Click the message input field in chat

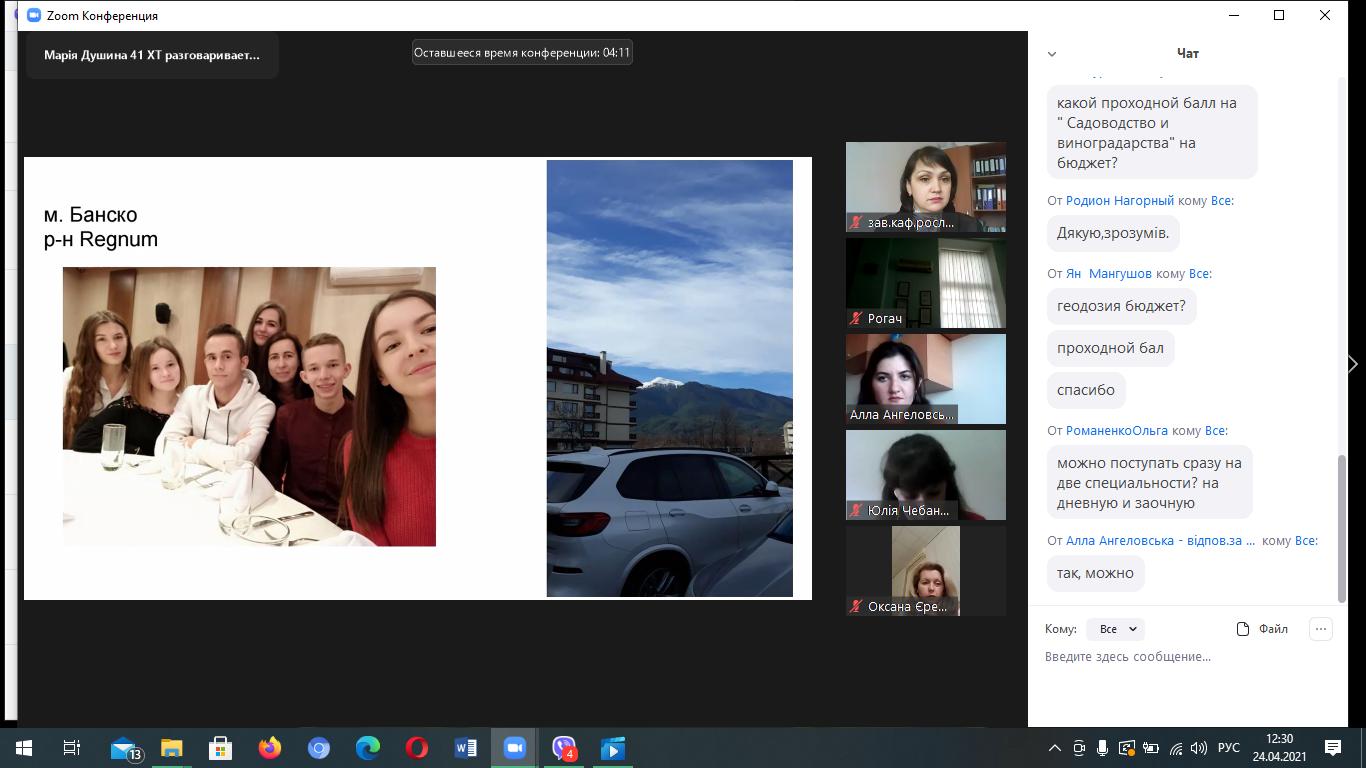(x=1180, y=657)
